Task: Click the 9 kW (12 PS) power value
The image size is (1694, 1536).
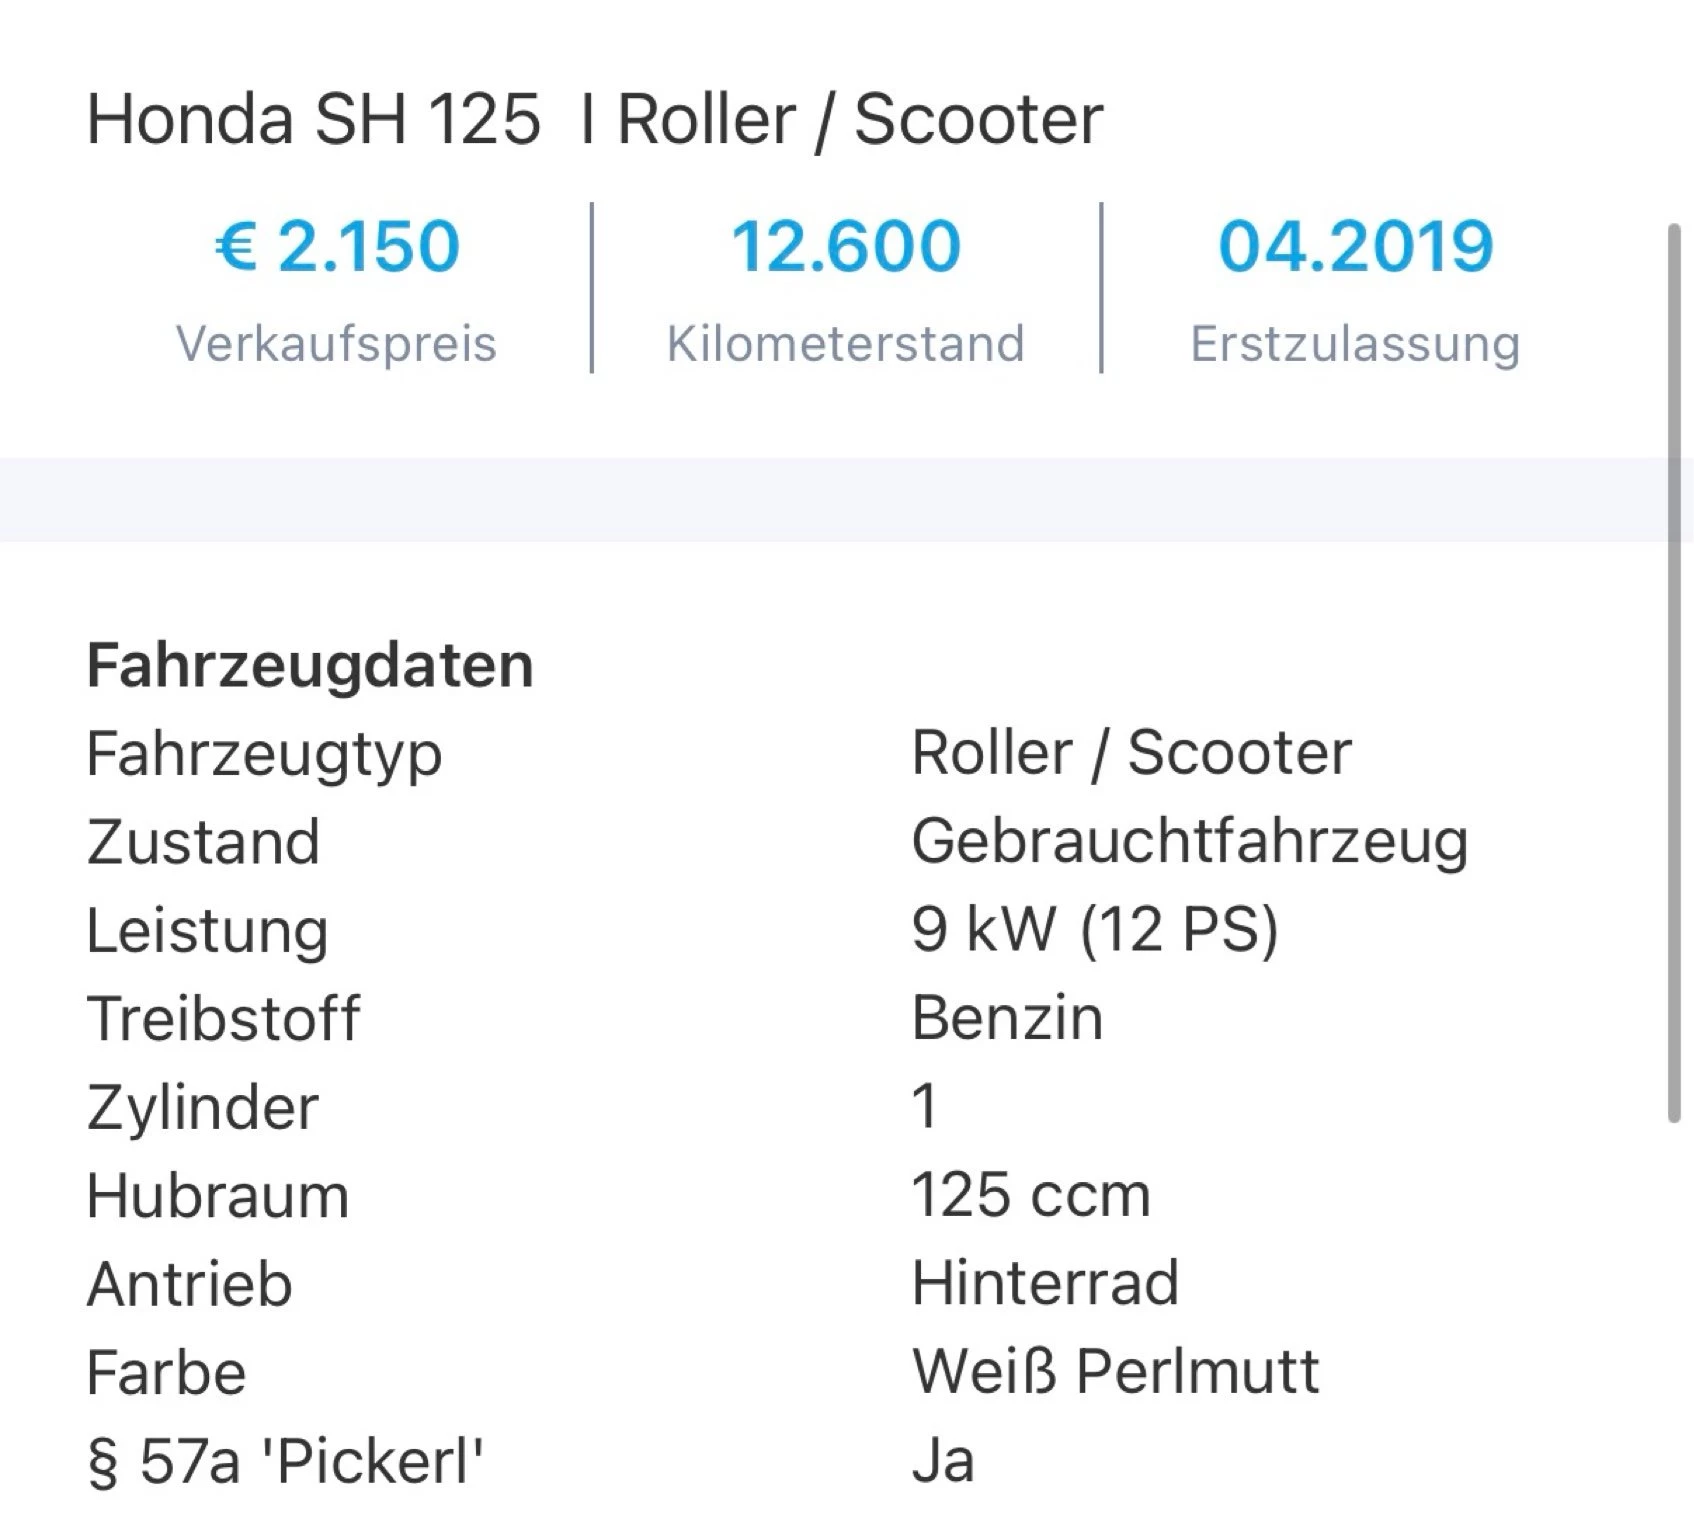Action: coord(1095,930)
